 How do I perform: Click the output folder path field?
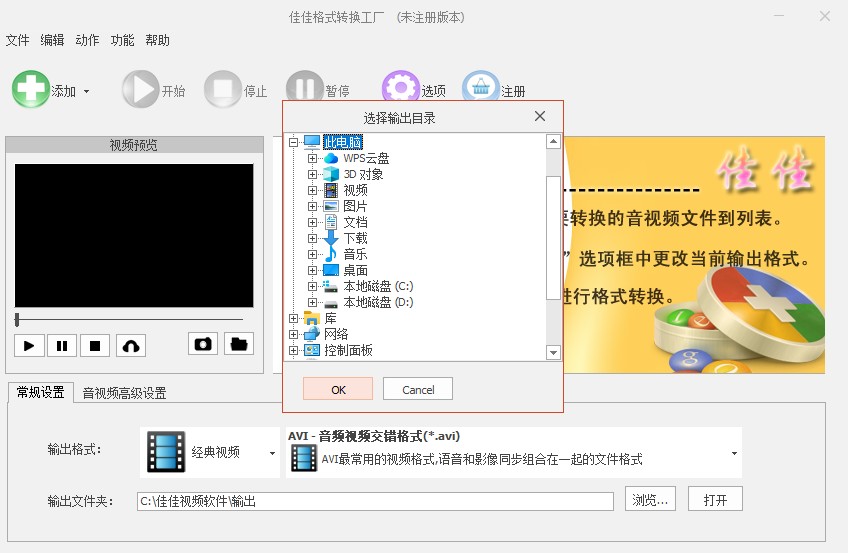pyautogui.click(x=375, y=501)
